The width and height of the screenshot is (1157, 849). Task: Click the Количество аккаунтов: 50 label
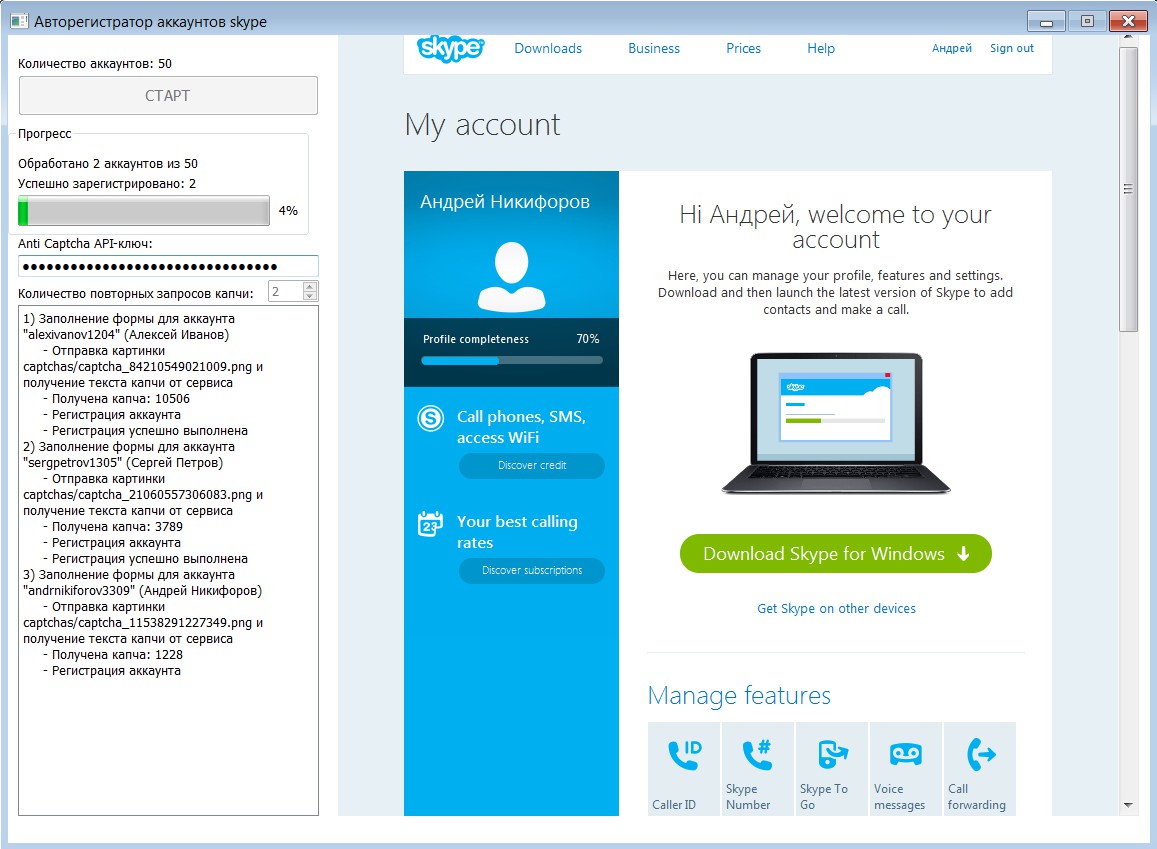95,64
